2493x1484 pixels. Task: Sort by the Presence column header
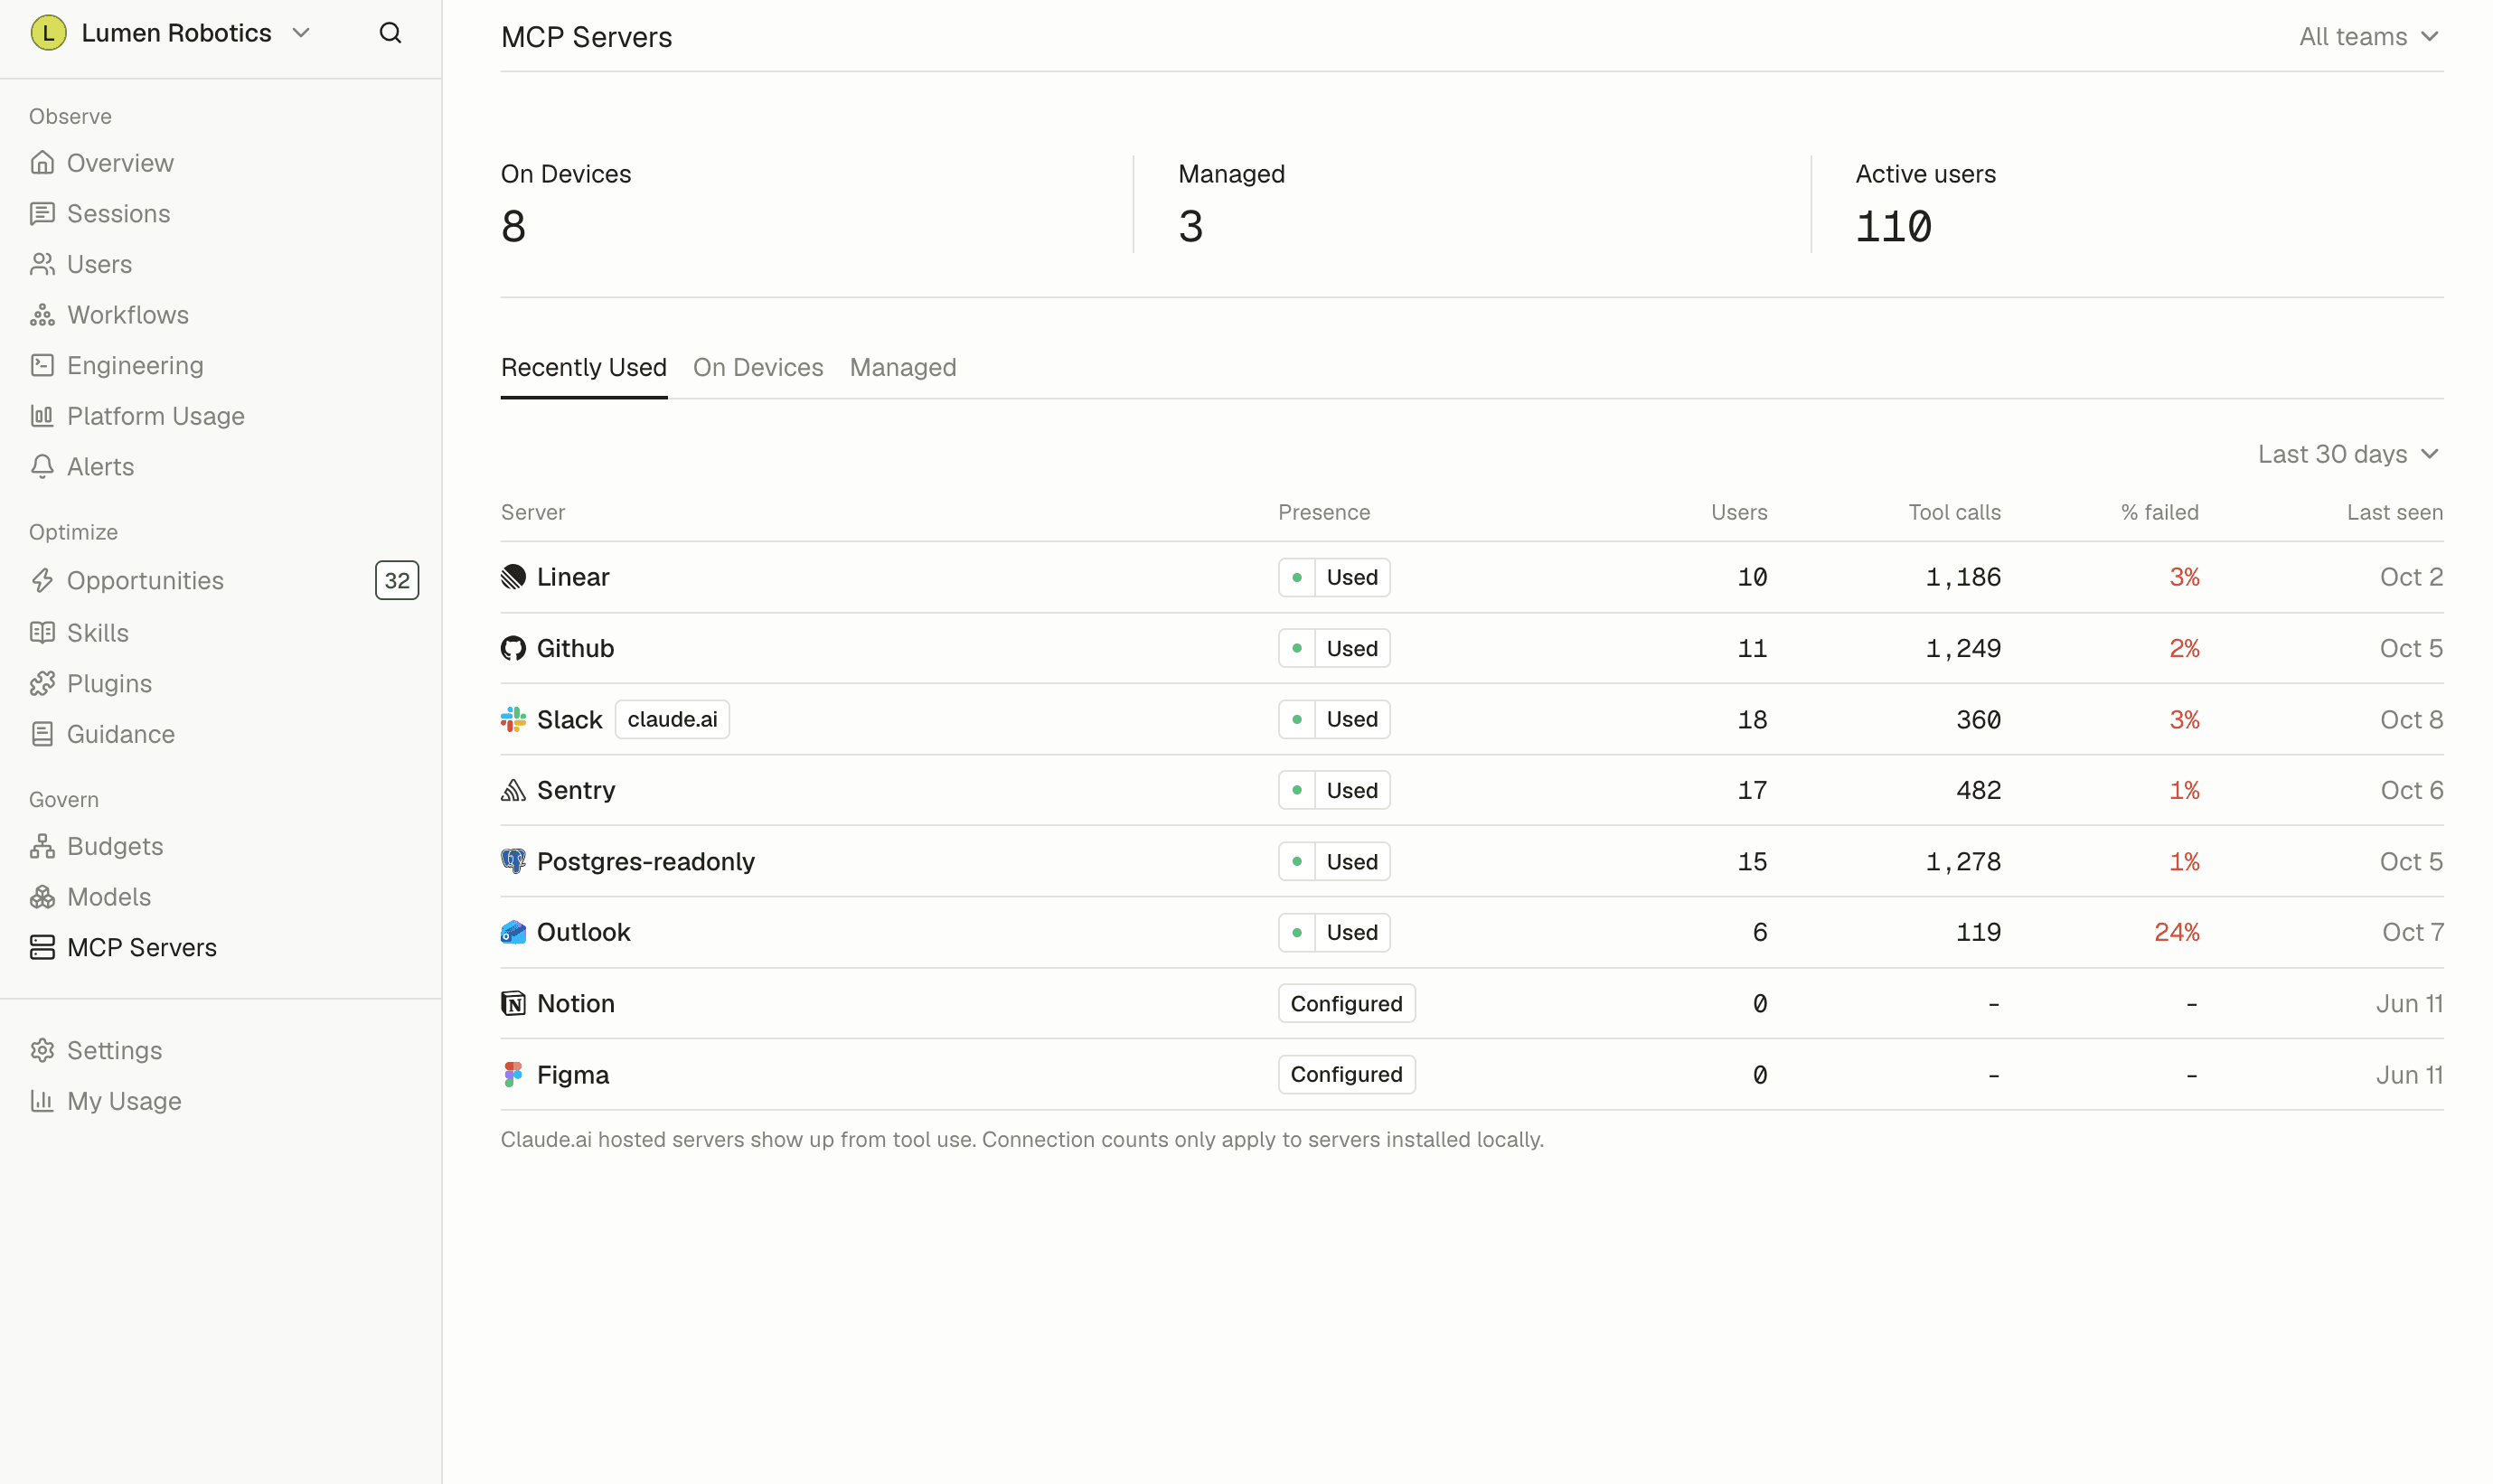(1324, 512)
